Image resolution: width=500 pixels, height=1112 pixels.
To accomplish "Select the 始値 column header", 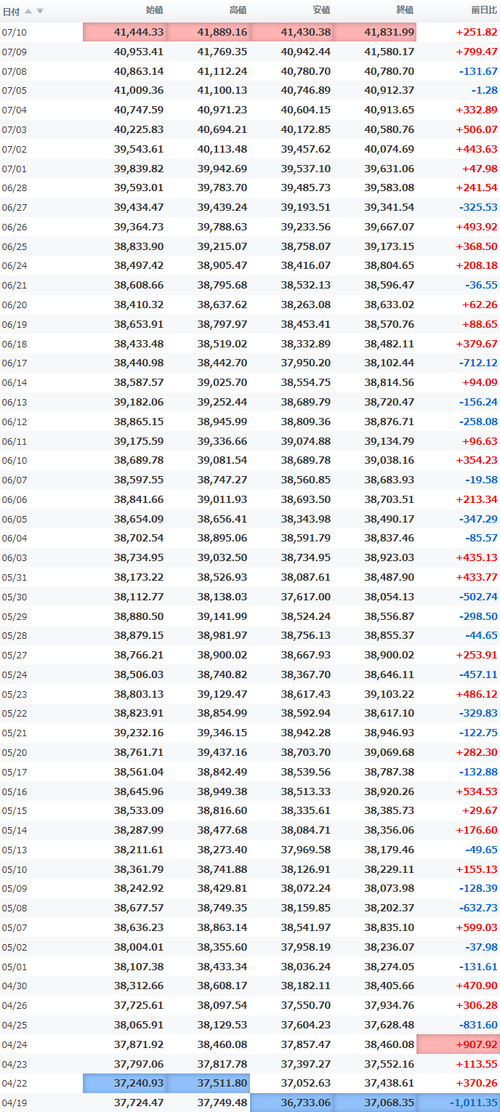I will (155, 10).
